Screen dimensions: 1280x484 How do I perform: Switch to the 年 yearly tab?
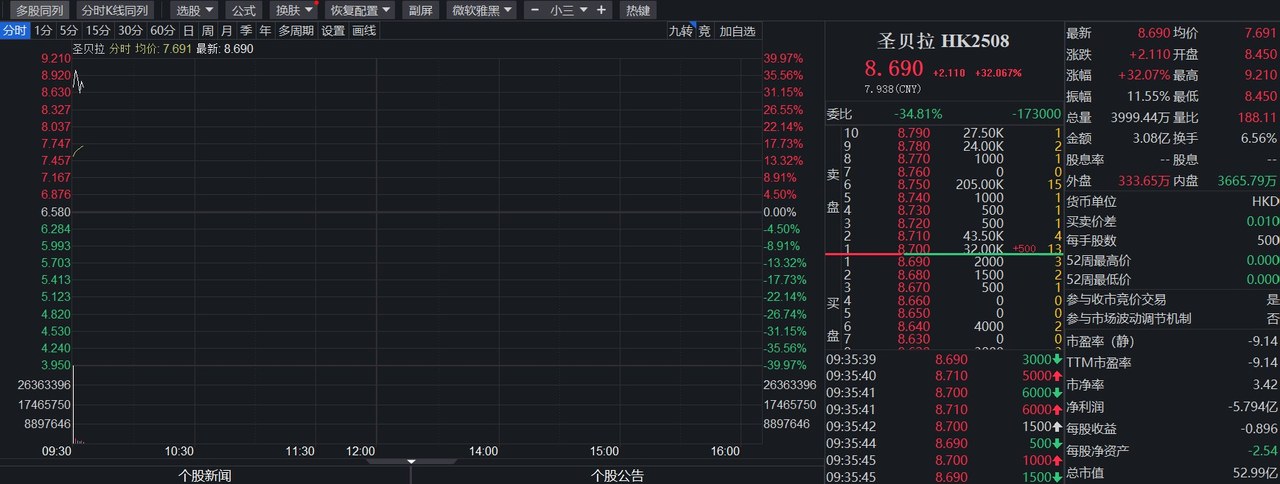point(265,31)
